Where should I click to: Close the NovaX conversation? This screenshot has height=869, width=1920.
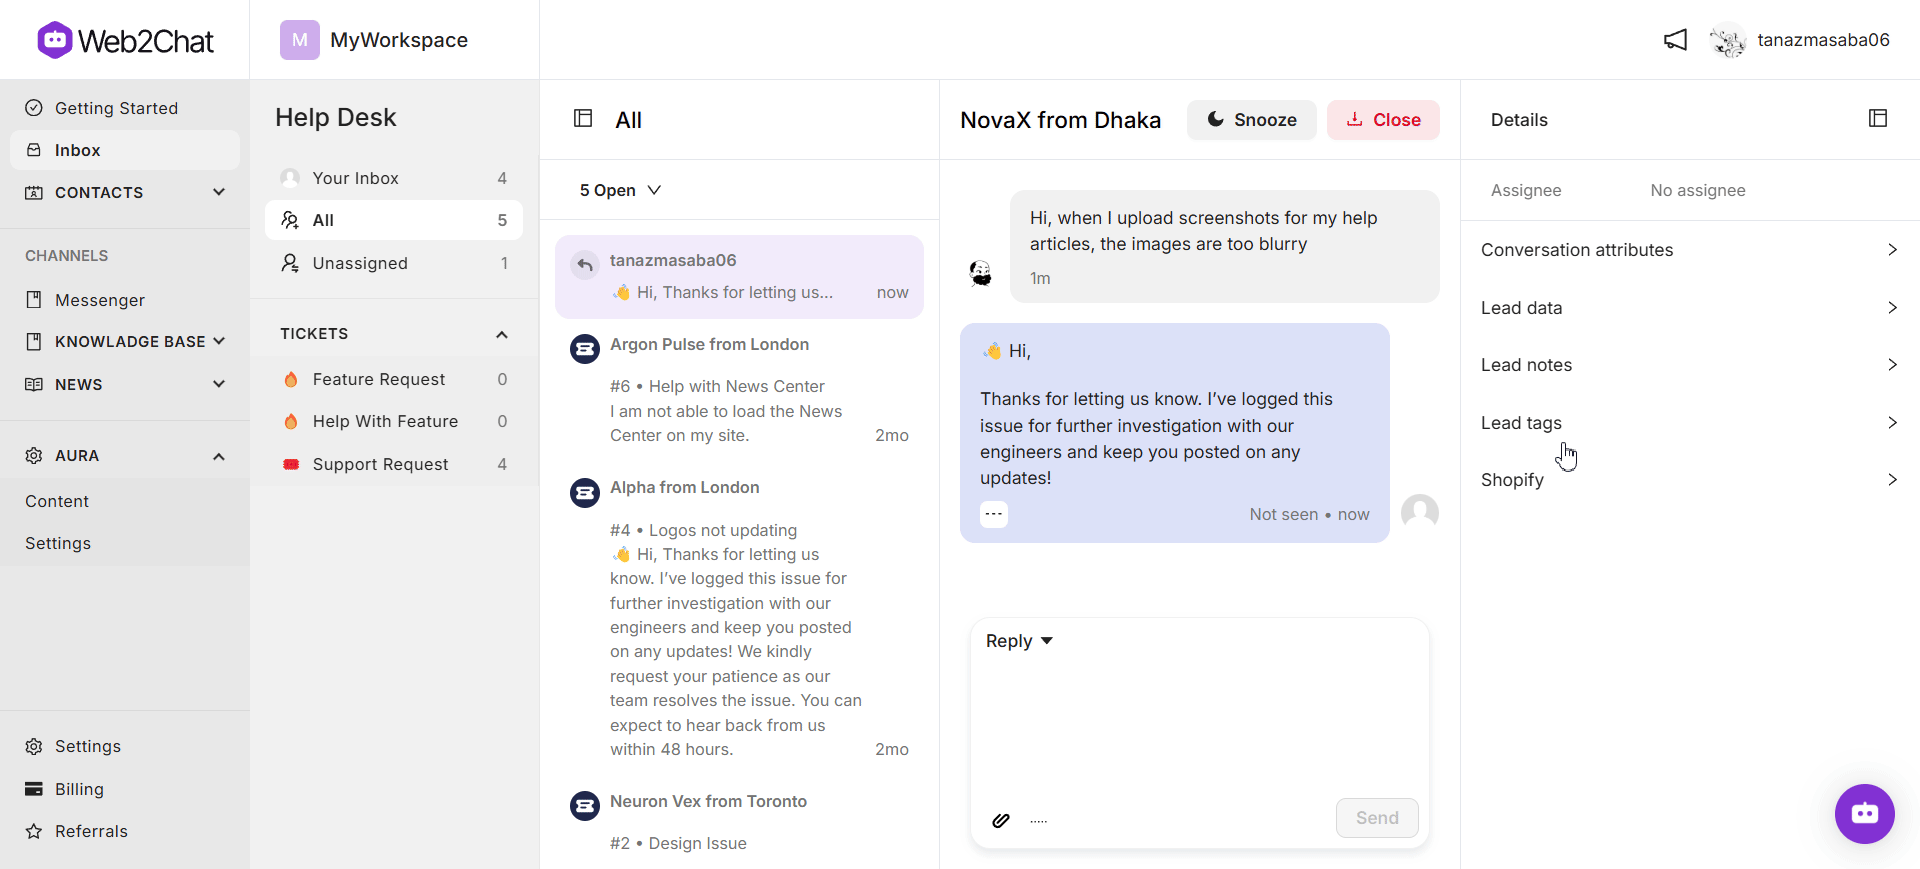pos(1383,120)
